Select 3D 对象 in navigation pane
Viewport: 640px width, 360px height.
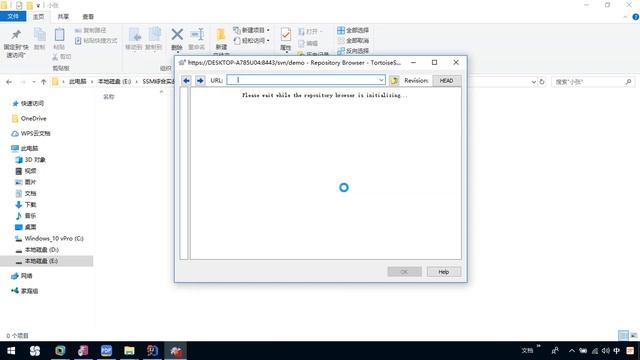click(x=35, y=160)
